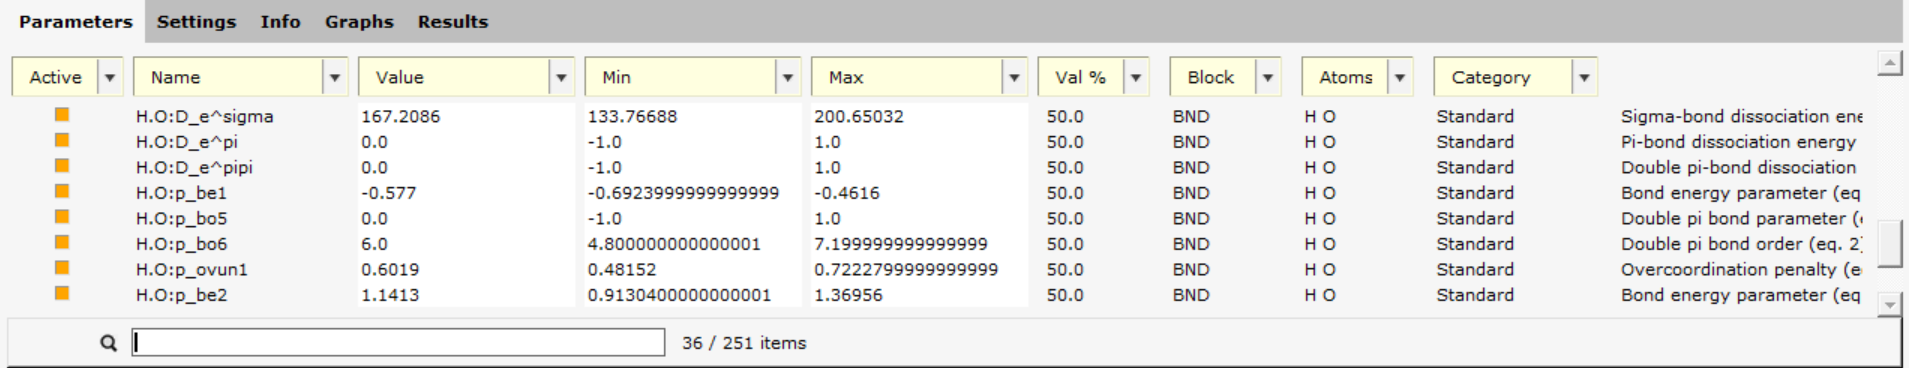Open the Name column dropdown arrow
The width and height of the screenshot is (1909, 368).
[x=335, y=77]
